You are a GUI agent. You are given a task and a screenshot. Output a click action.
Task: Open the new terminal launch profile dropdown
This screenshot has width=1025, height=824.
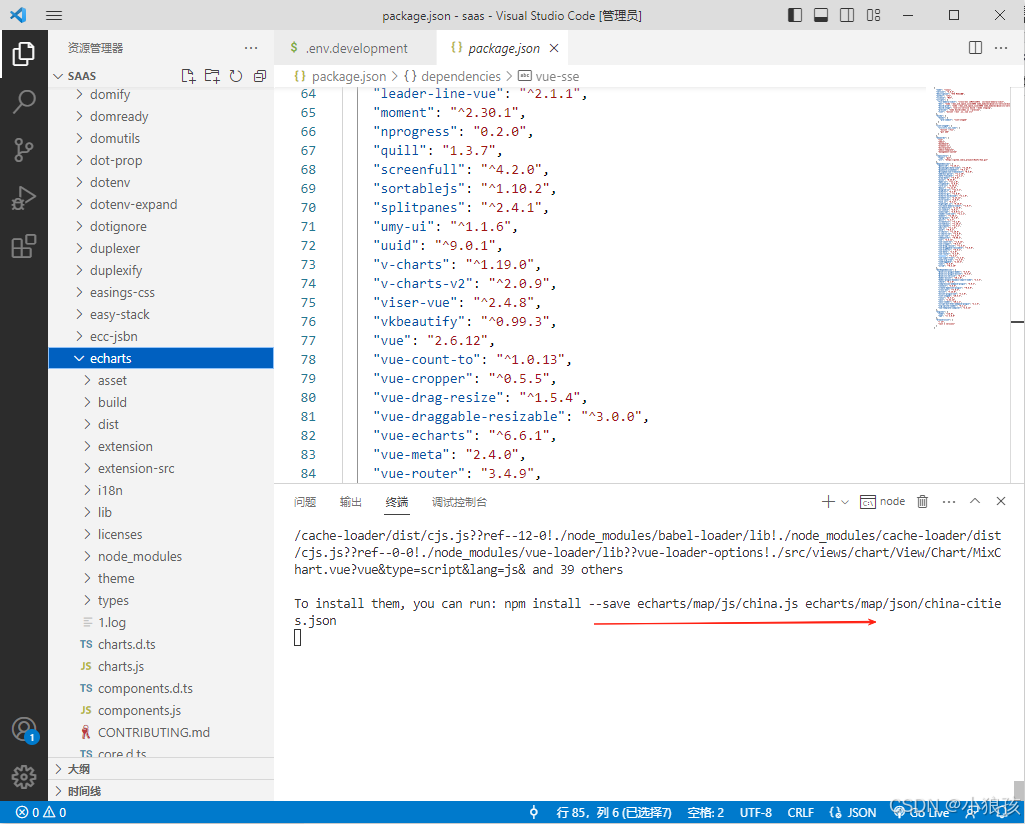point(845,502)
